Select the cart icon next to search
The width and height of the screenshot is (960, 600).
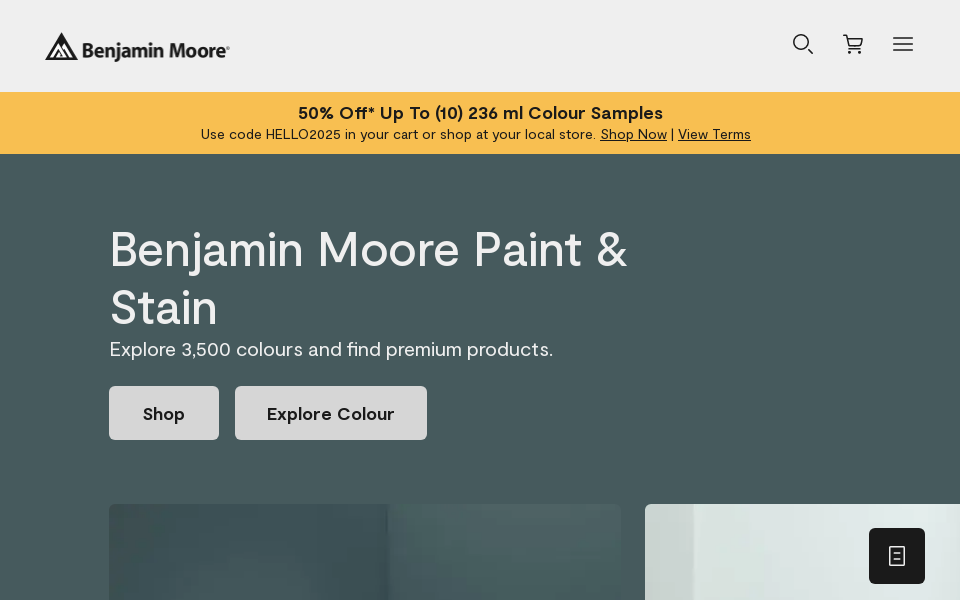pyautogui.click(x=853, y=44)
